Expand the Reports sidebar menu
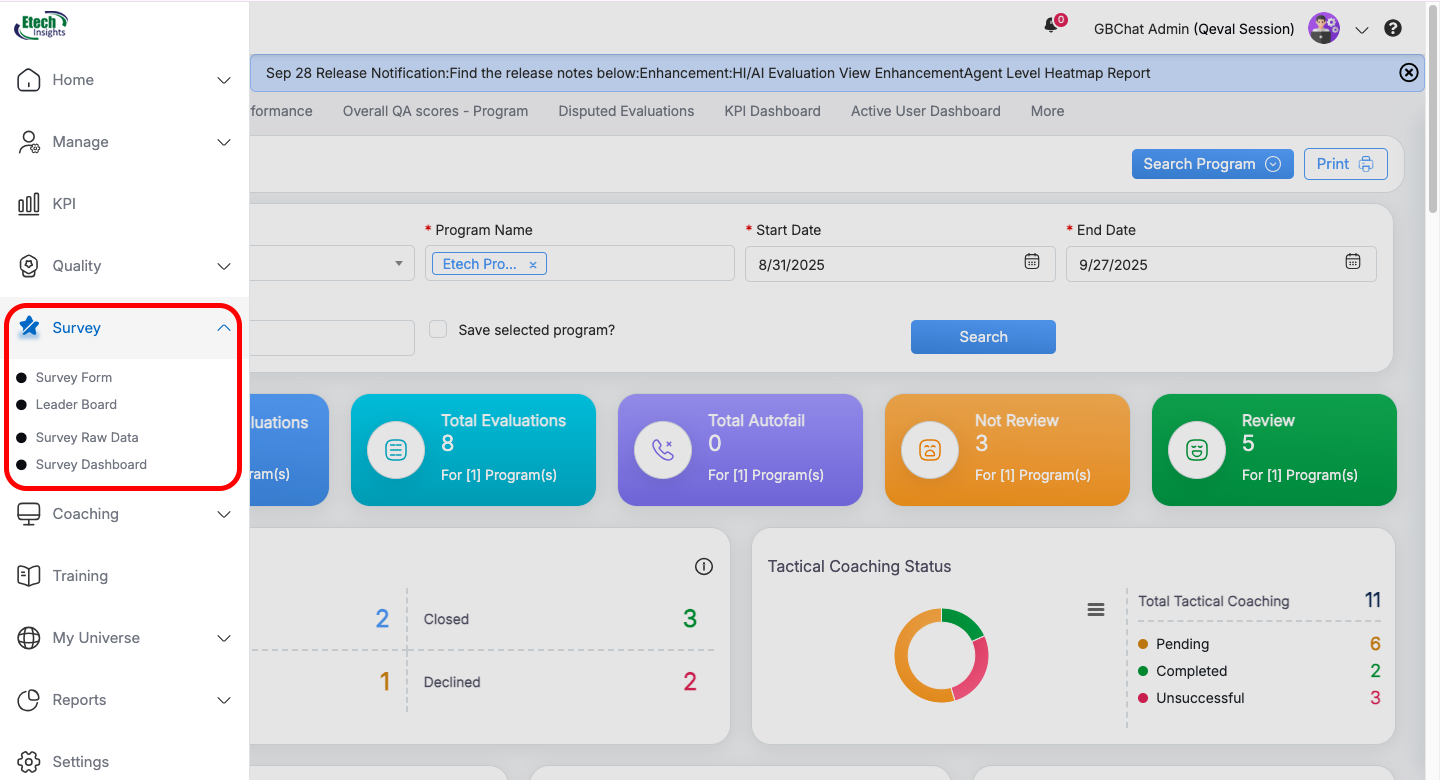This screenshot has height=780, width=1440. [224, 700]
